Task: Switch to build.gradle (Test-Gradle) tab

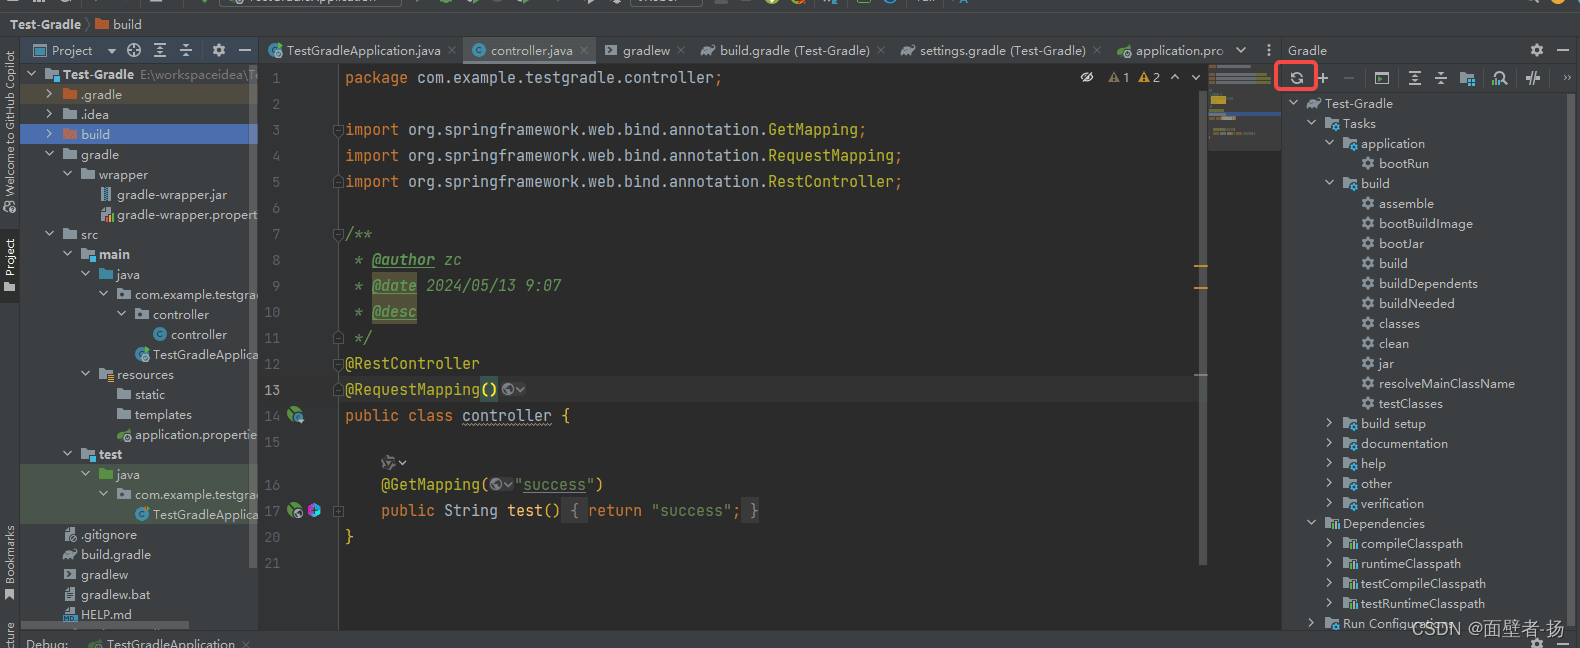Action: point(794,50)
